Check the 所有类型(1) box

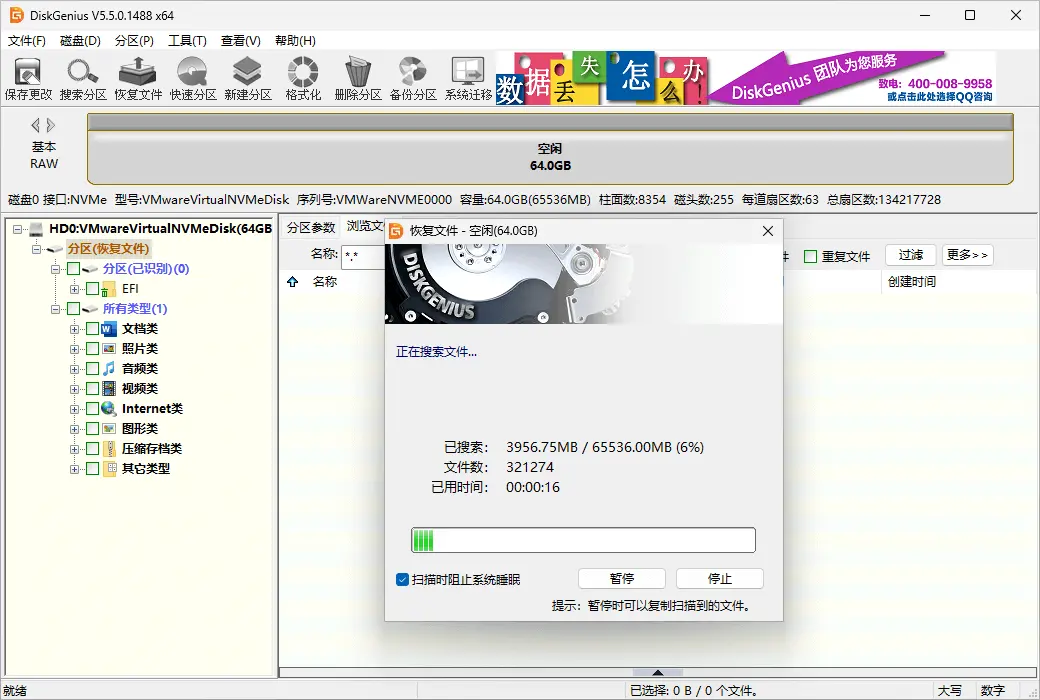74,309
